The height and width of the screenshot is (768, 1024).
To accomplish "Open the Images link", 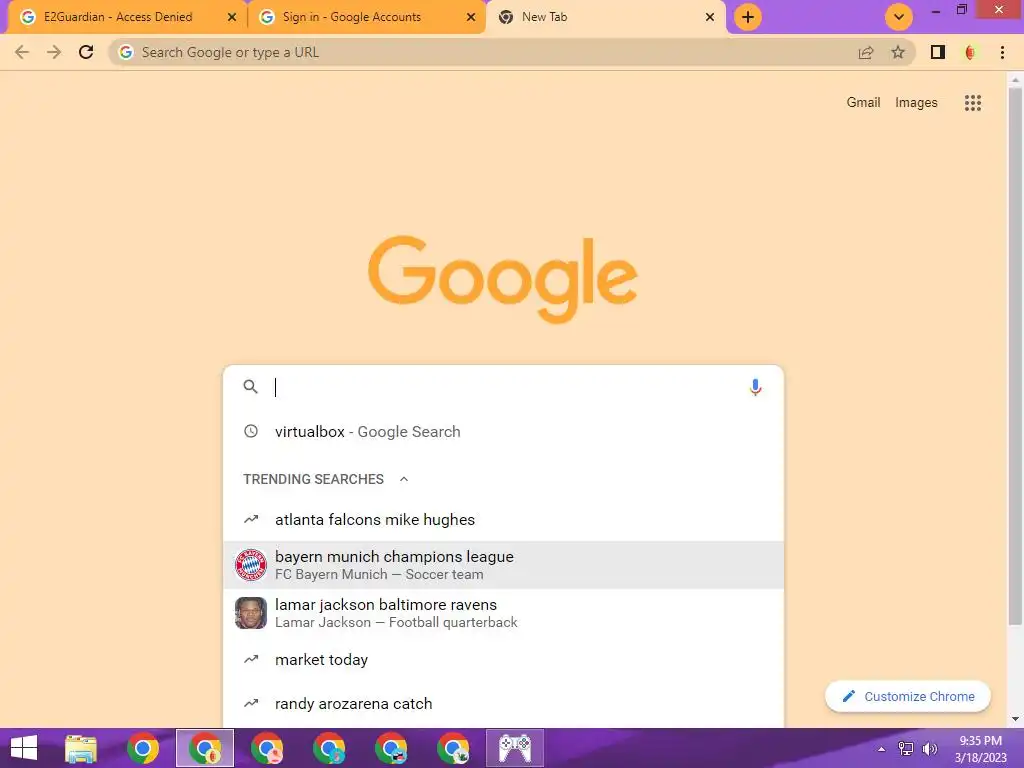I will pos(916,103).
